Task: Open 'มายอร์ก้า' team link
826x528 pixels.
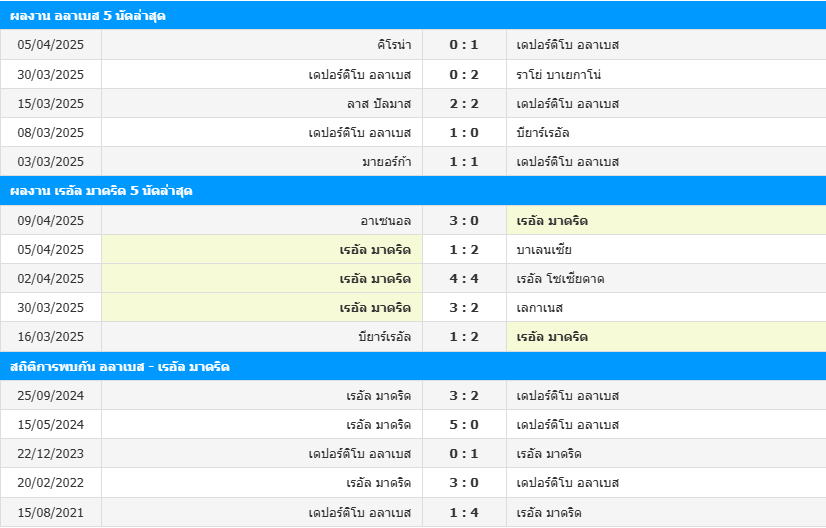Action: pyautogui.click(x=387, y=162)
